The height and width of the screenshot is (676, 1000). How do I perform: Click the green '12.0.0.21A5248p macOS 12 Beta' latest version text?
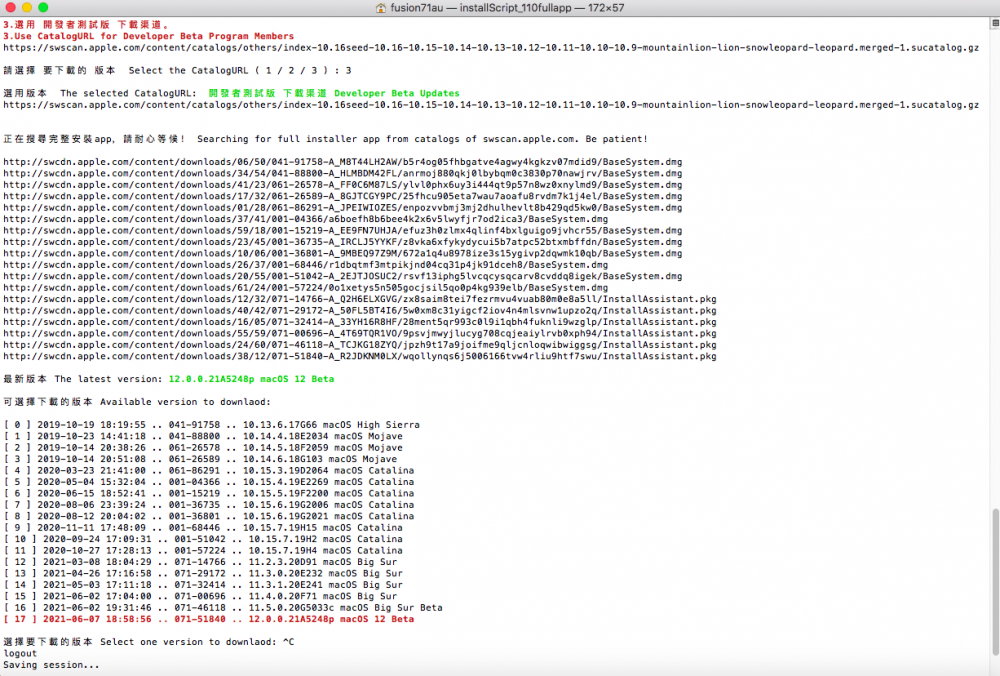(251, 379)
